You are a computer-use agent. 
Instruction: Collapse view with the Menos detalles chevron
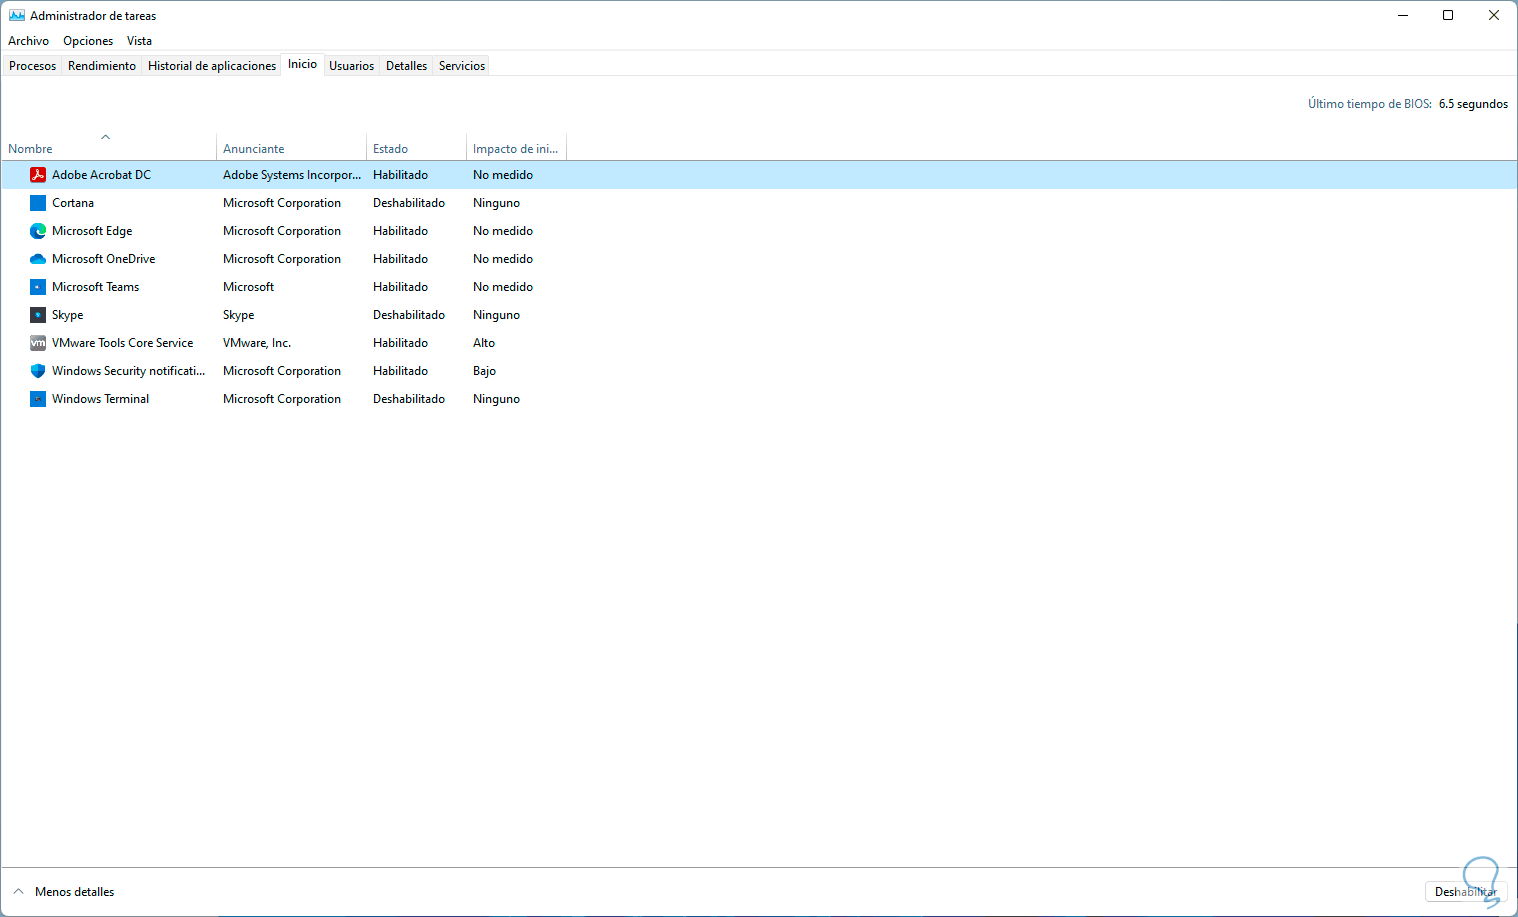coord(18,892)
